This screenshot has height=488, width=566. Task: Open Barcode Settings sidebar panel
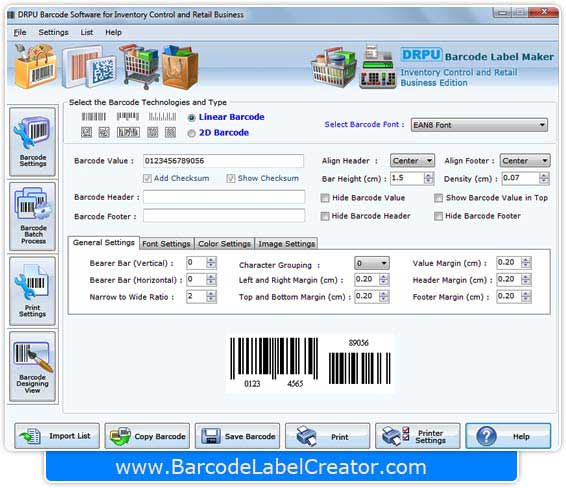pyautogui.click(x=32, y=141)
